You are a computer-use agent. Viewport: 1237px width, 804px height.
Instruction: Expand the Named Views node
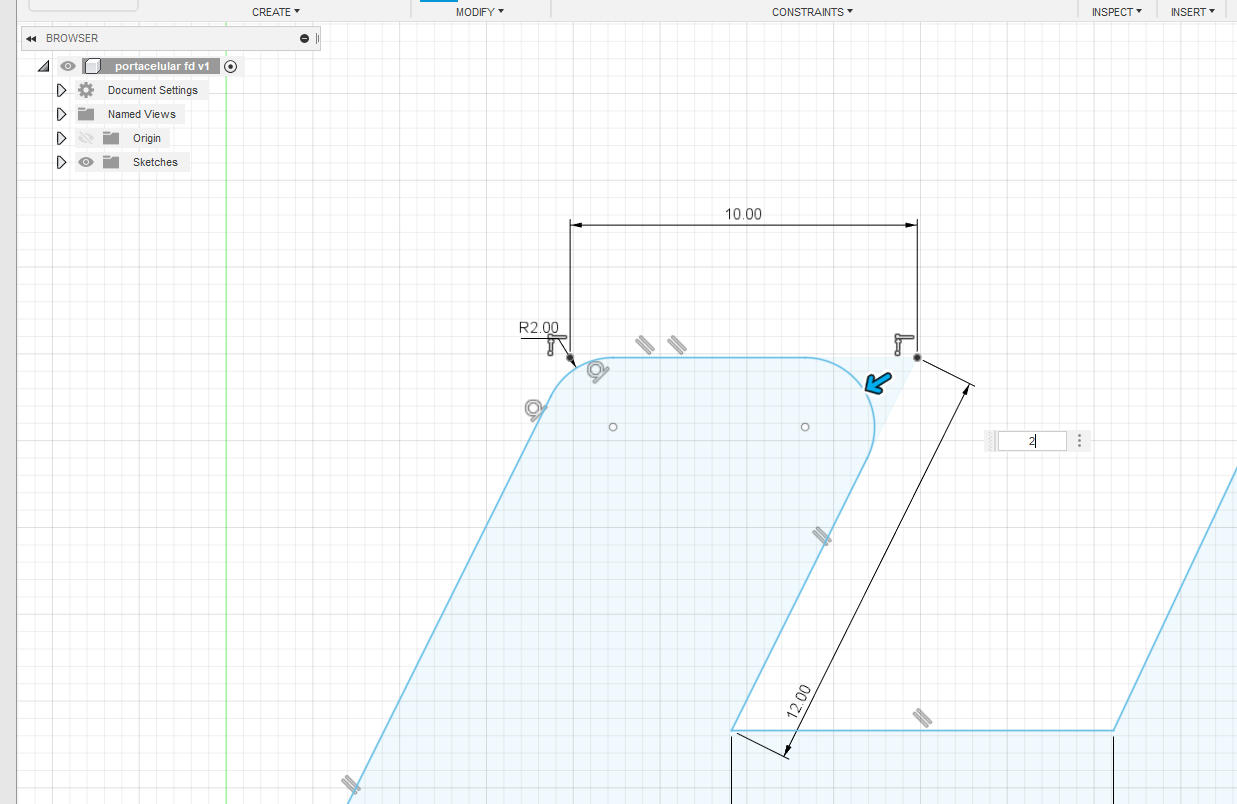(x=61, y=114)
